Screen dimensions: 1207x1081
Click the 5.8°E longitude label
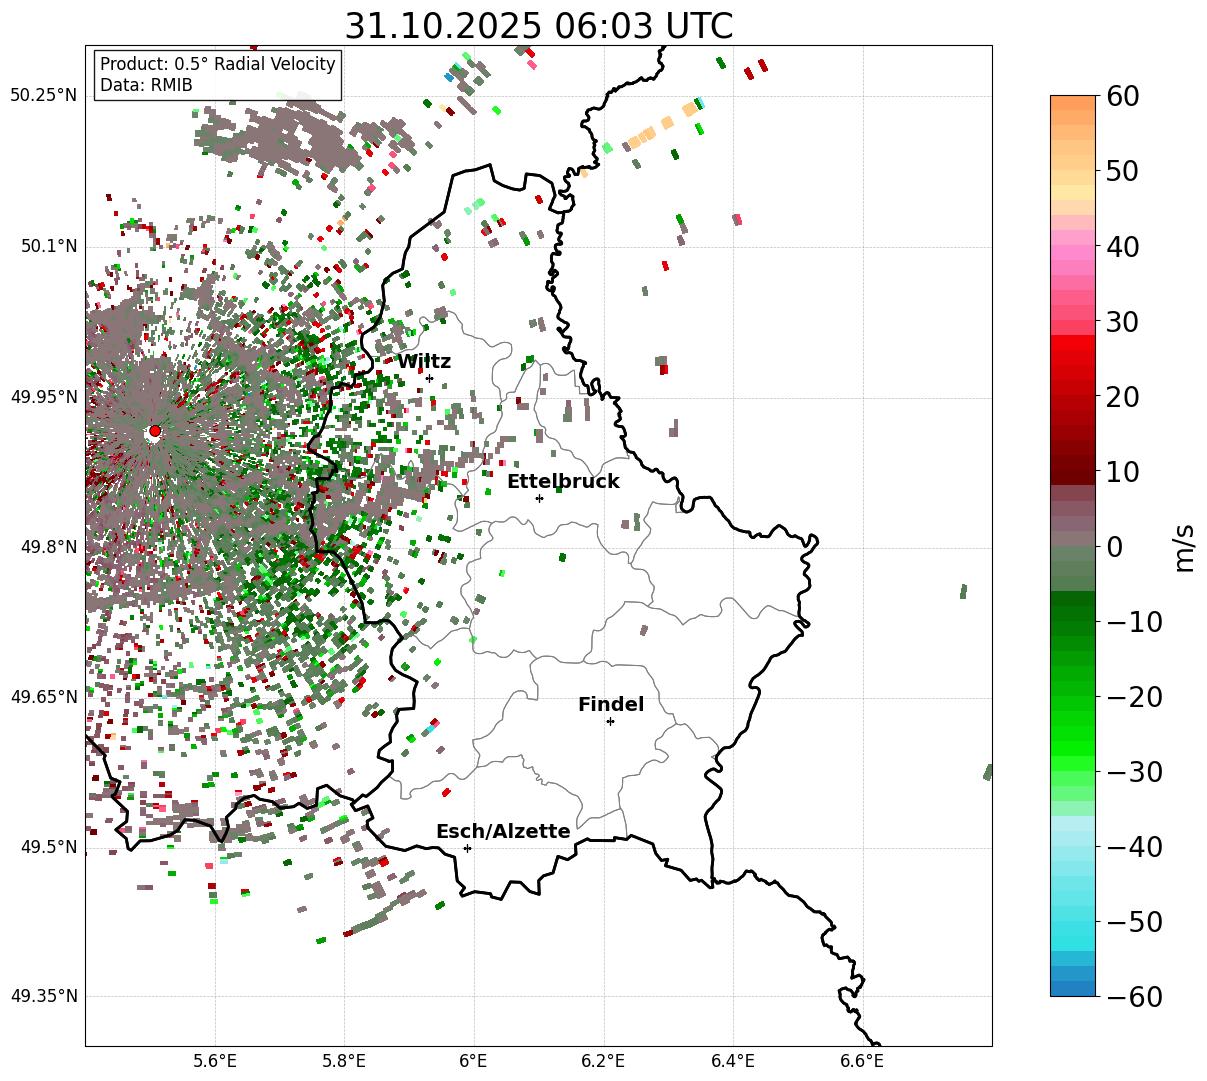click(344, 1062)
